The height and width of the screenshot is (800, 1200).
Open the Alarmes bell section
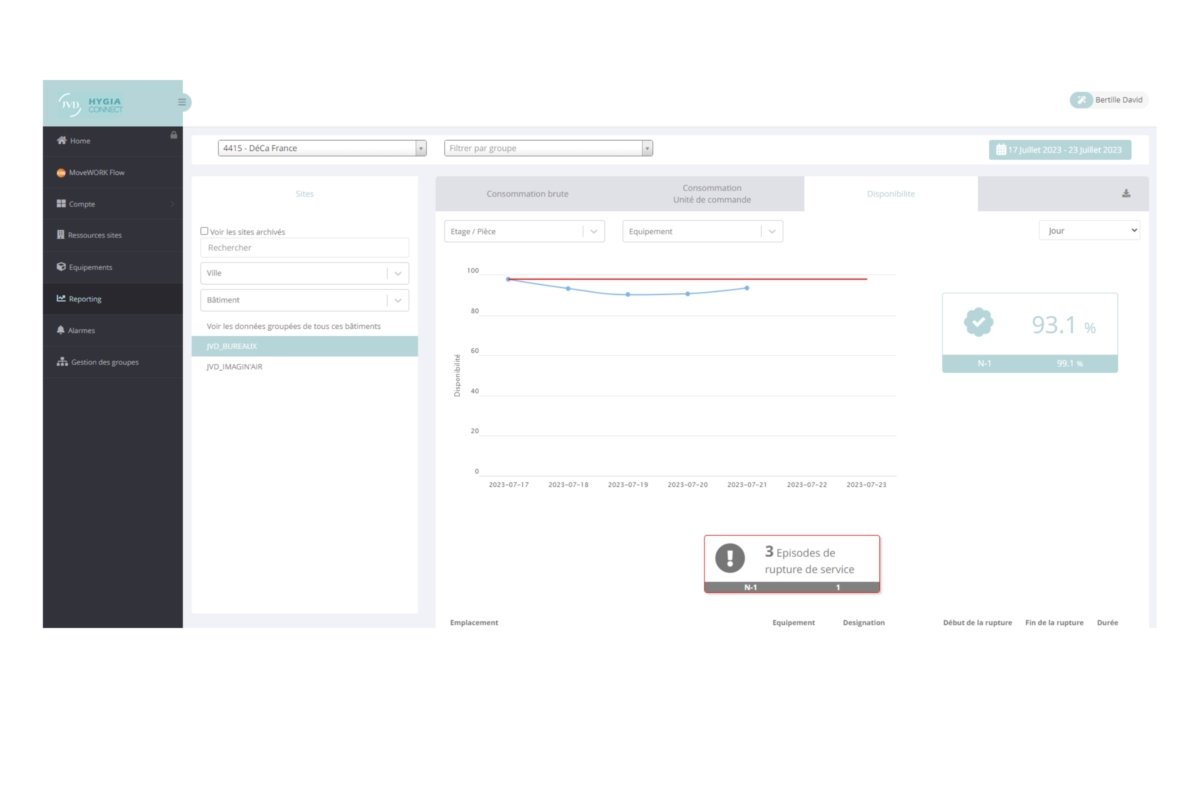tap(81, 330)
